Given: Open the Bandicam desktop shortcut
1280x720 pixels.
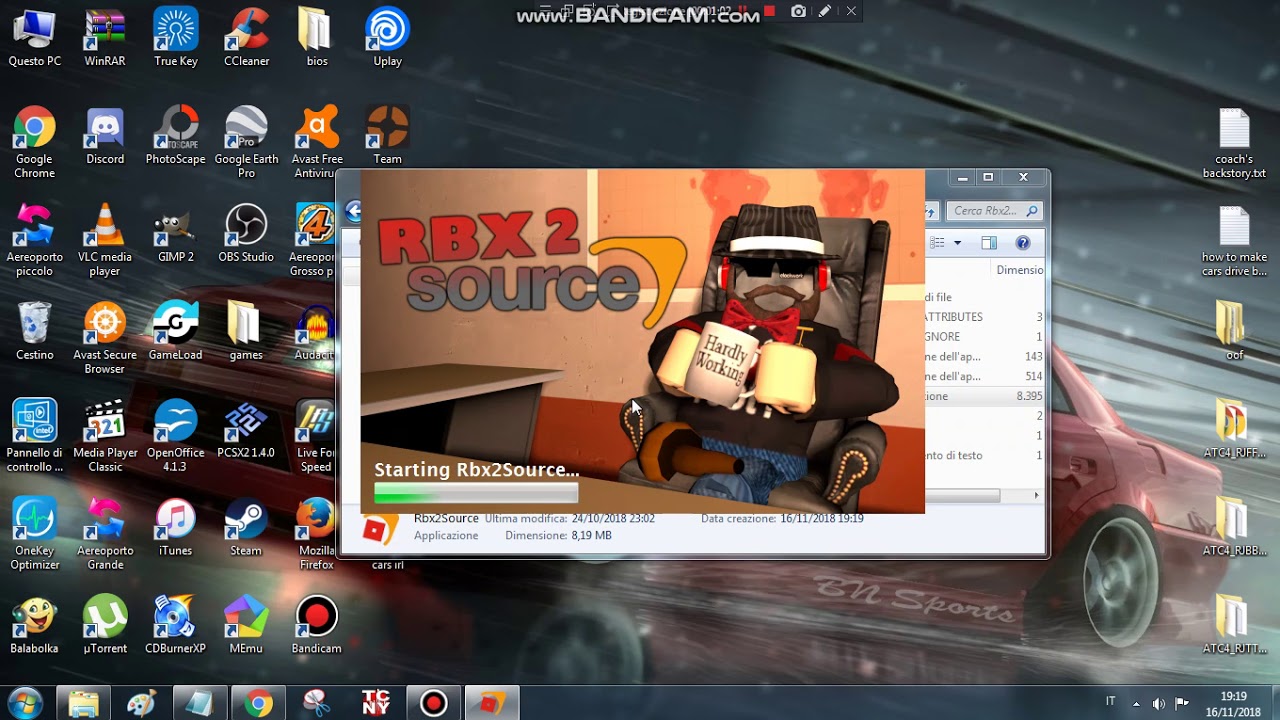Looking at the screenshot, I should tap(317, 625).
